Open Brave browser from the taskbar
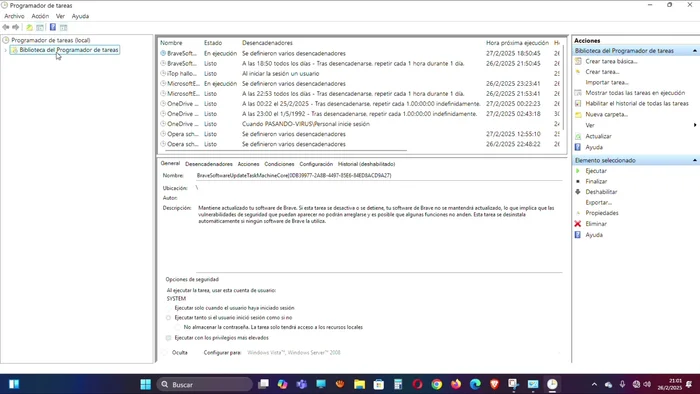Viewport: 700px width, 394px height. coord(494,384)
